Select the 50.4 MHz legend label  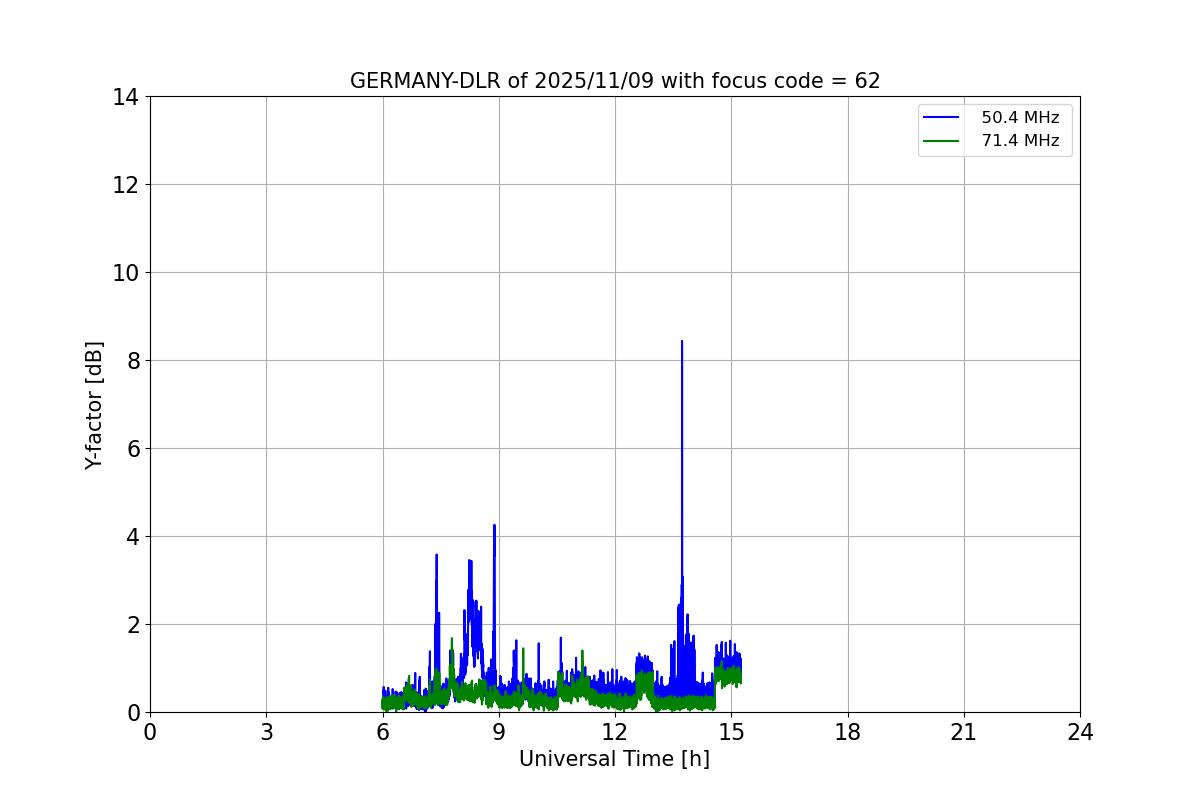1020,118
